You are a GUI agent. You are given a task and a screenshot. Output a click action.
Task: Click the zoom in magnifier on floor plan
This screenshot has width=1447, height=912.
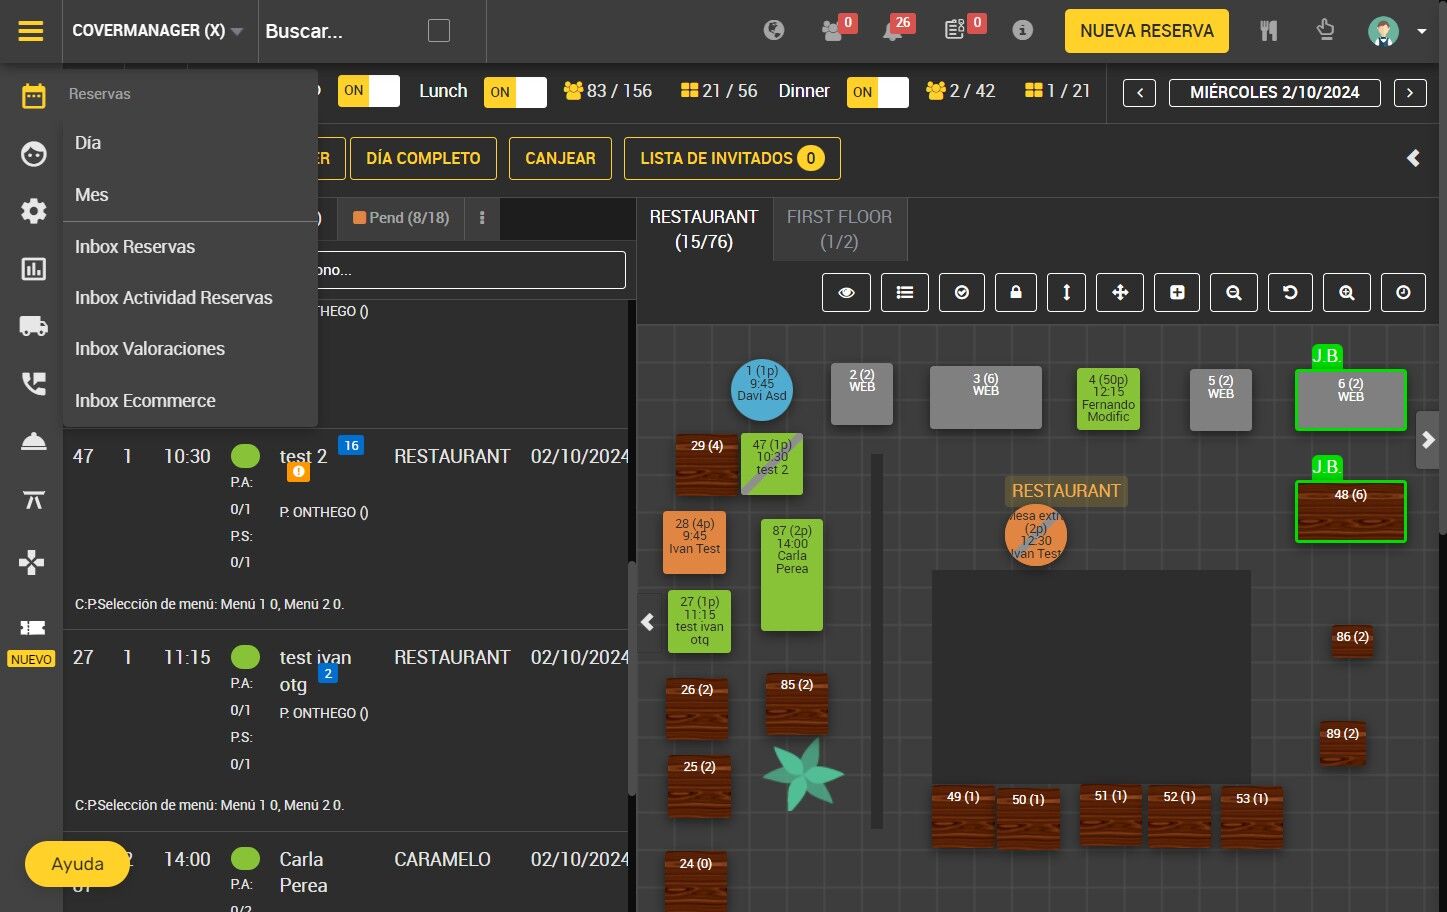point(1347,292)
